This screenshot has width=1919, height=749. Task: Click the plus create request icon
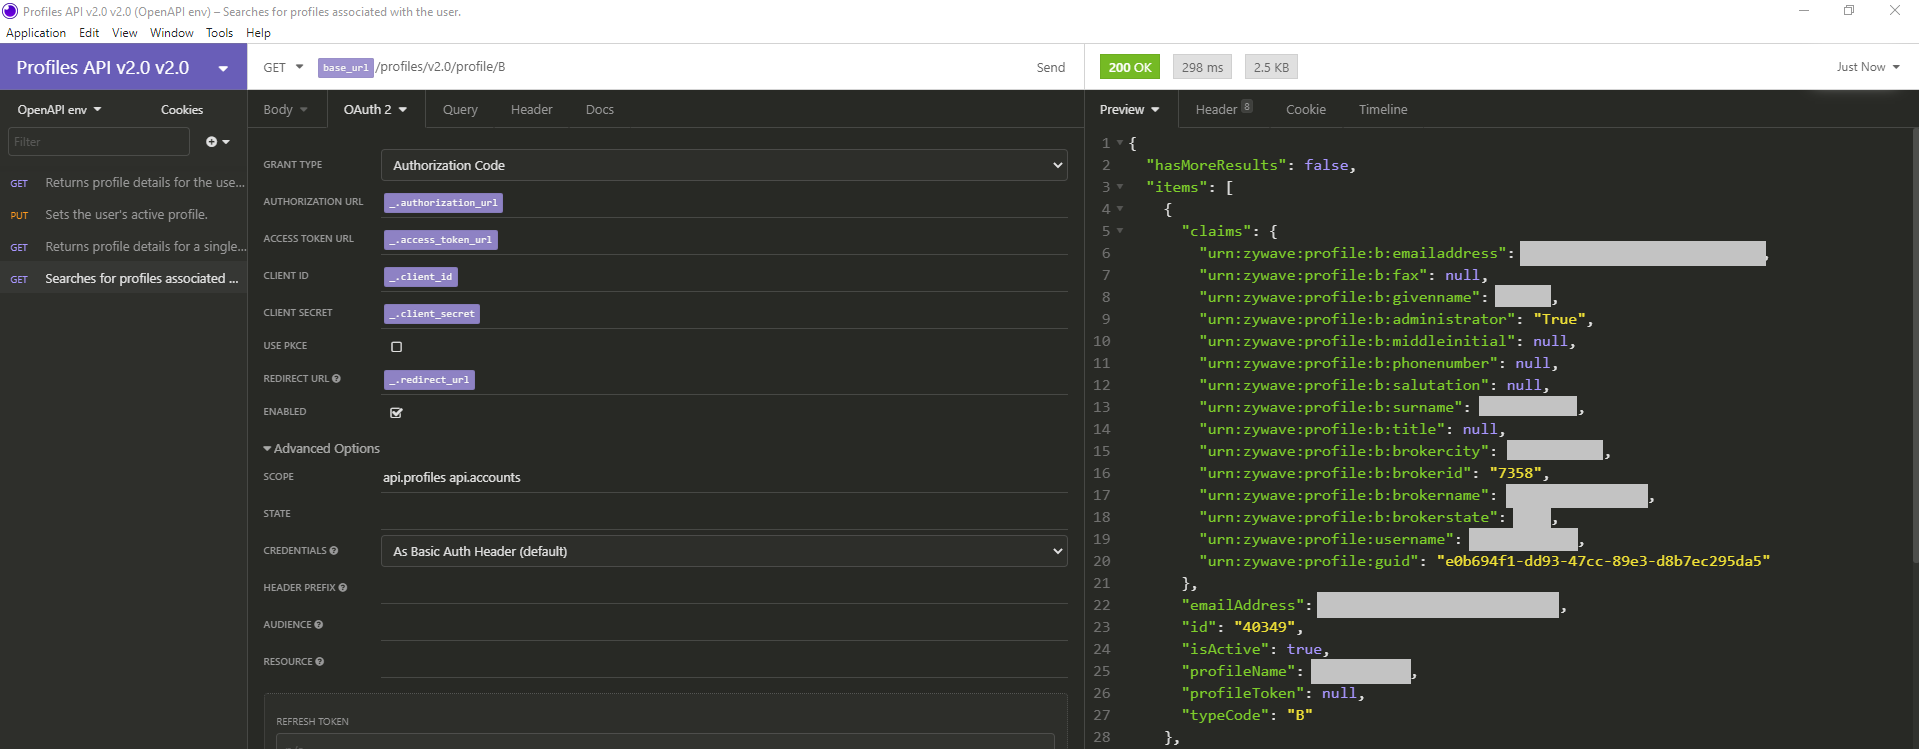212,142
